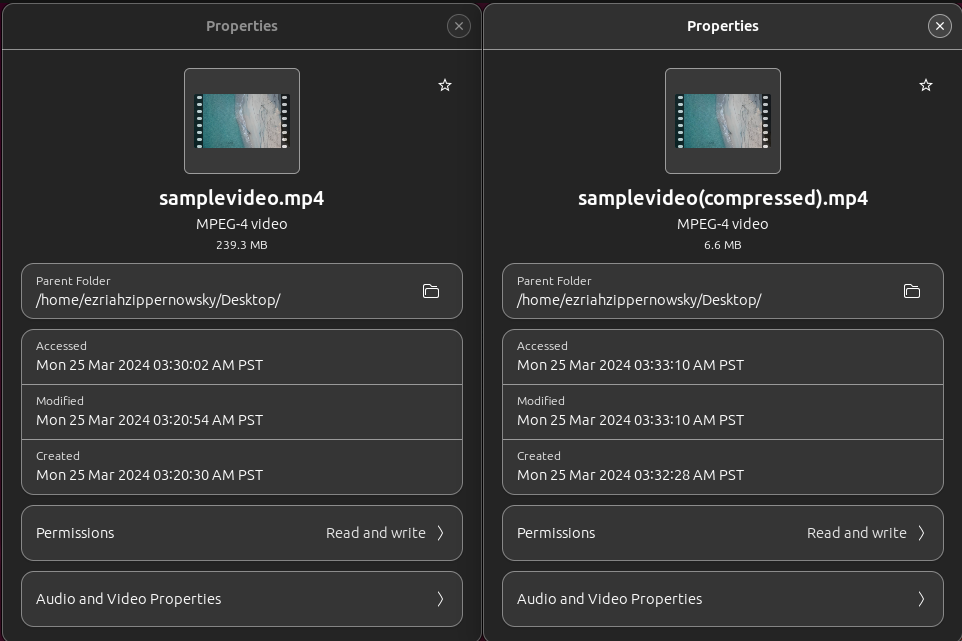Viewport: 962px width, 641px height.
Task: Click the Created date row for compressed video
Action: click(x=722, y=467)
